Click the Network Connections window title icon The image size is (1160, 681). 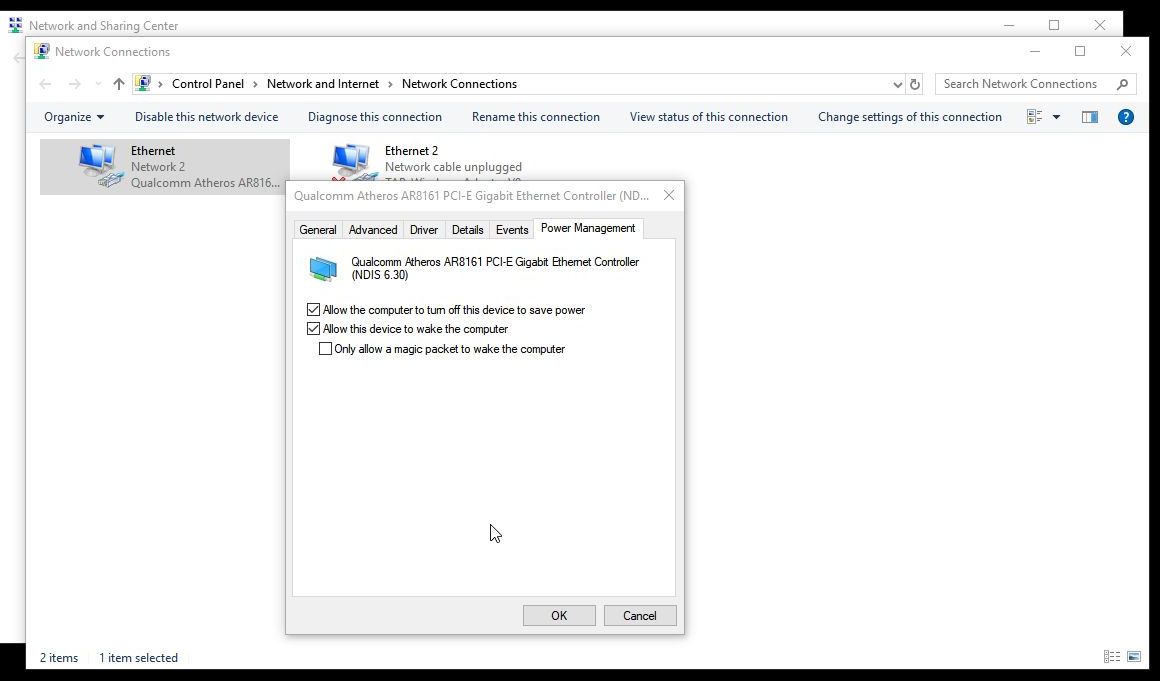tap(41, 52)
